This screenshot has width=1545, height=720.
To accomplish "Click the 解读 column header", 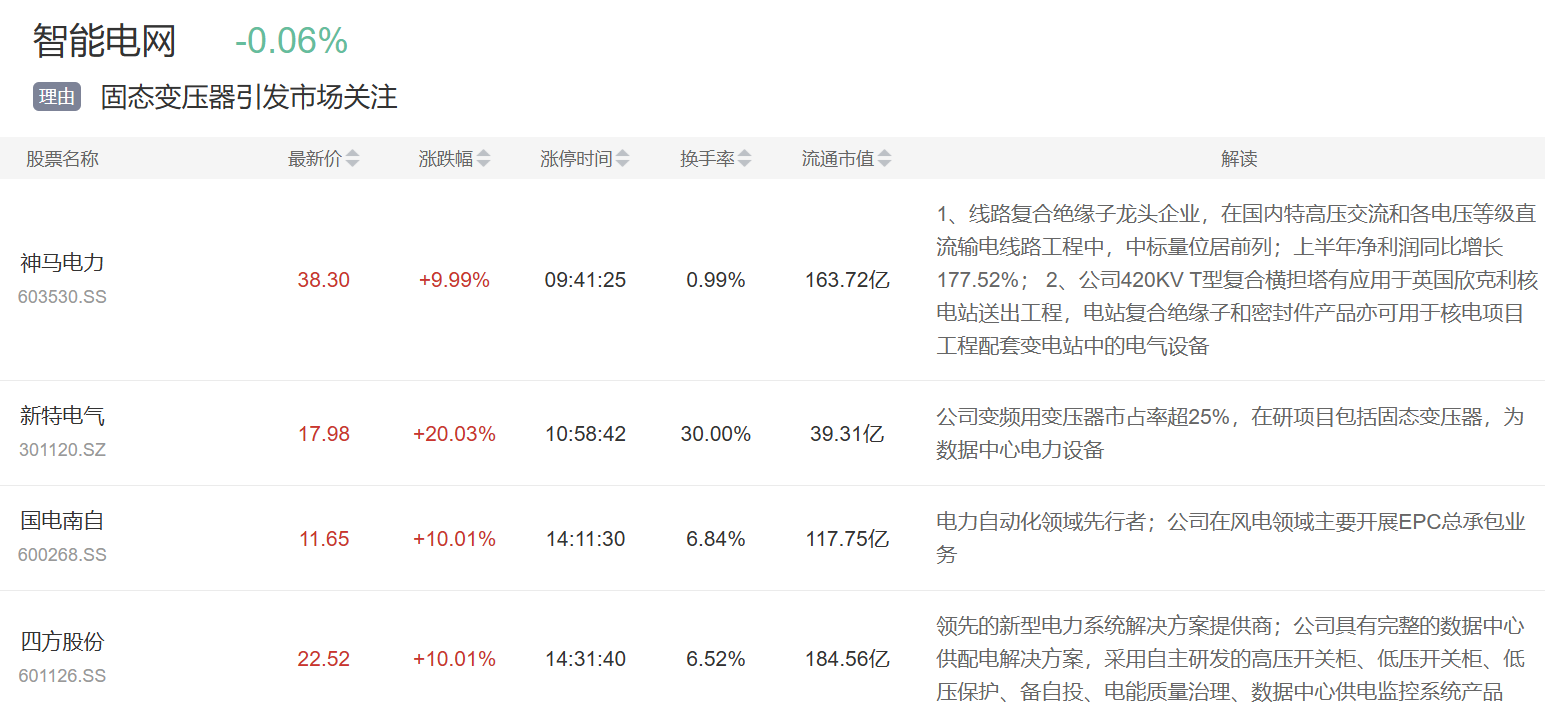I will click(1239, 159).
